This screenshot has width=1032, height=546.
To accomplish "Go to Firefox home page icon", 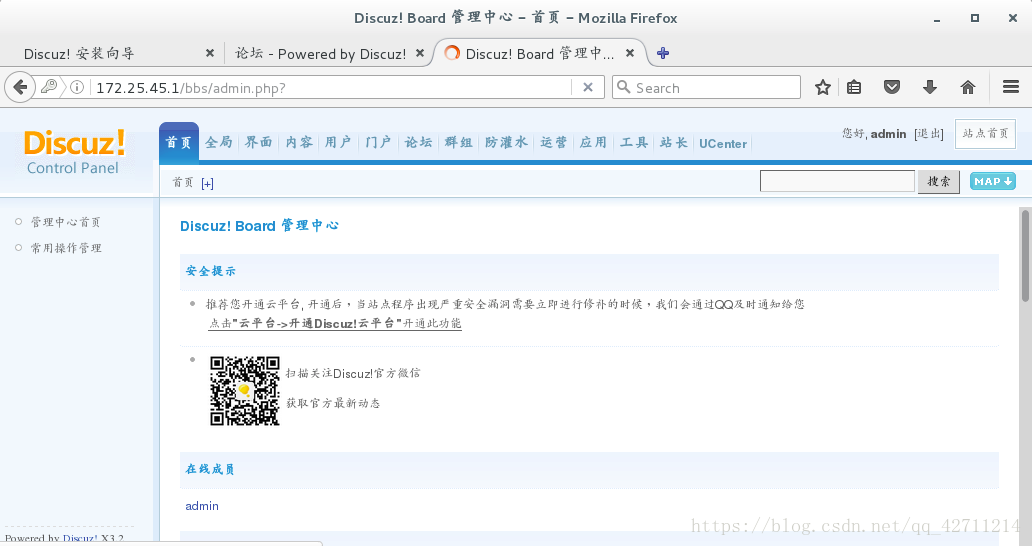I will [968, 87].
